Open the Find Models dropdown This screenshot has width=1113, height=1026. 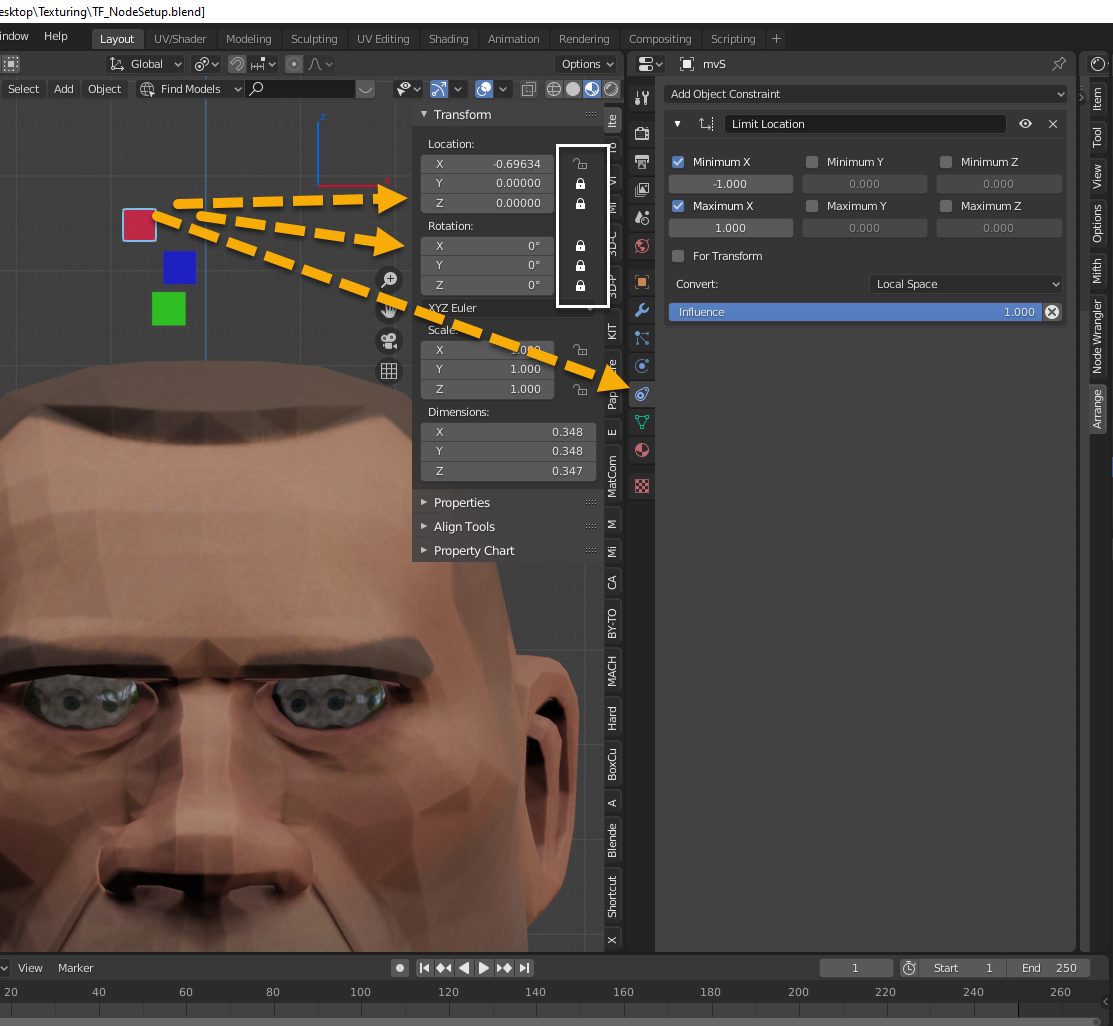pos(190,89)
